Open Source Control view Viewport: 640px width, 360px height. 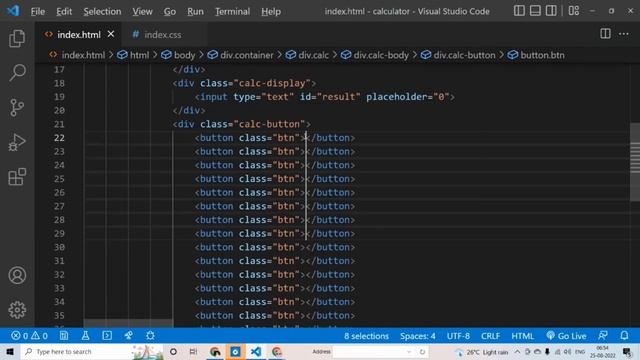pos(17,107)
